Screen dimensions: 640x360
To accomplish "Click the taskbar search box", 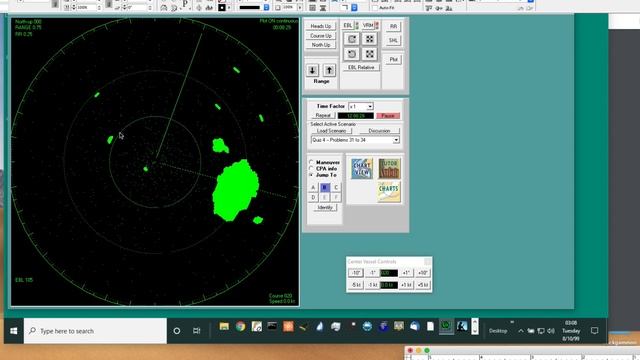I will point(95,331).
